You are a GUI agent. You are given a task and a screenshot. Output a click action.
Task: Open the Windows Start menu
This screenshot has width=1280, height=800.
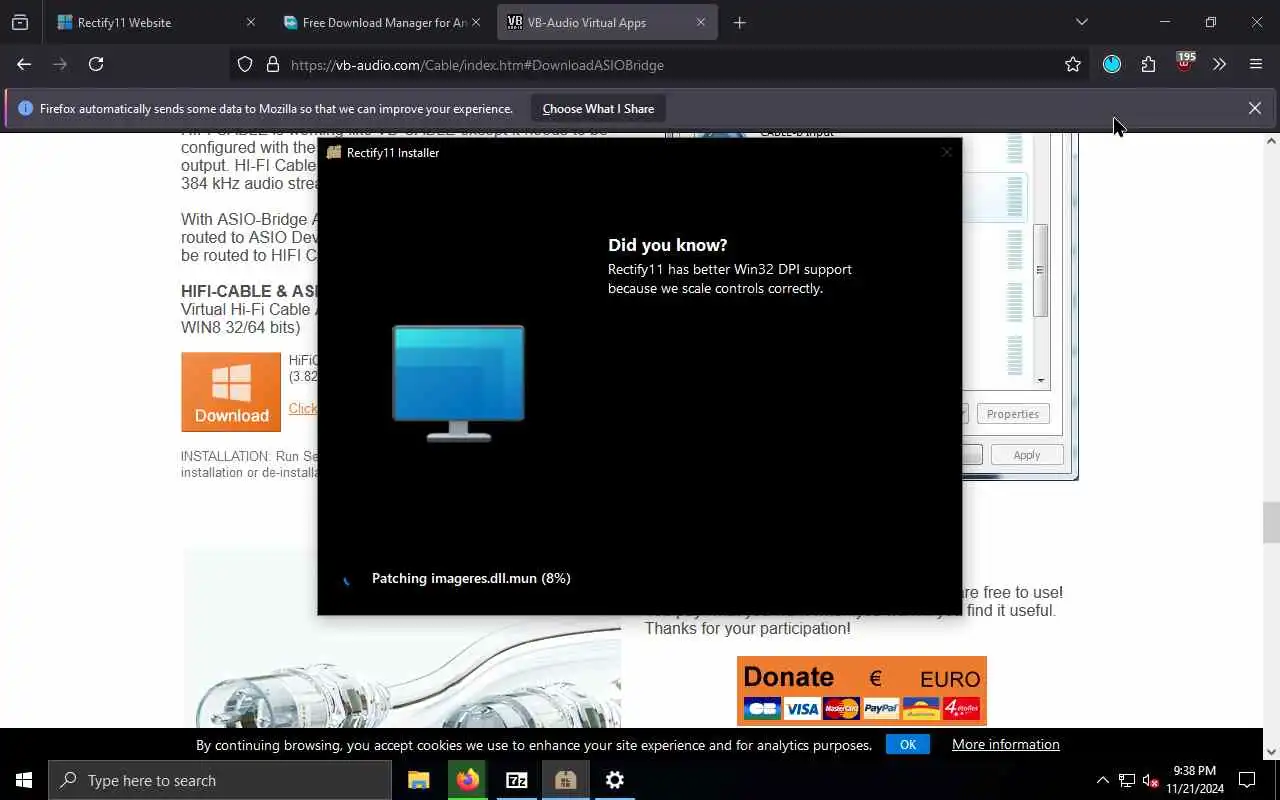click(24, 780)
